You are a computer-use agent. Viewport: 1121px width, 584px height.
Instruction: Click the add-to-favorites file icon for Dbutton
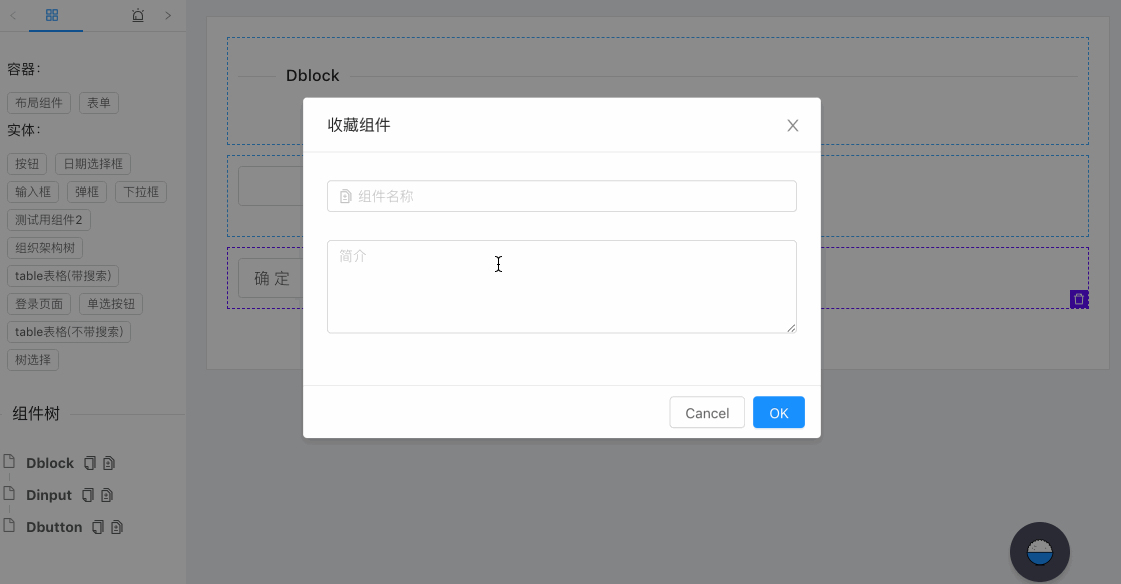tap(117, 528)
